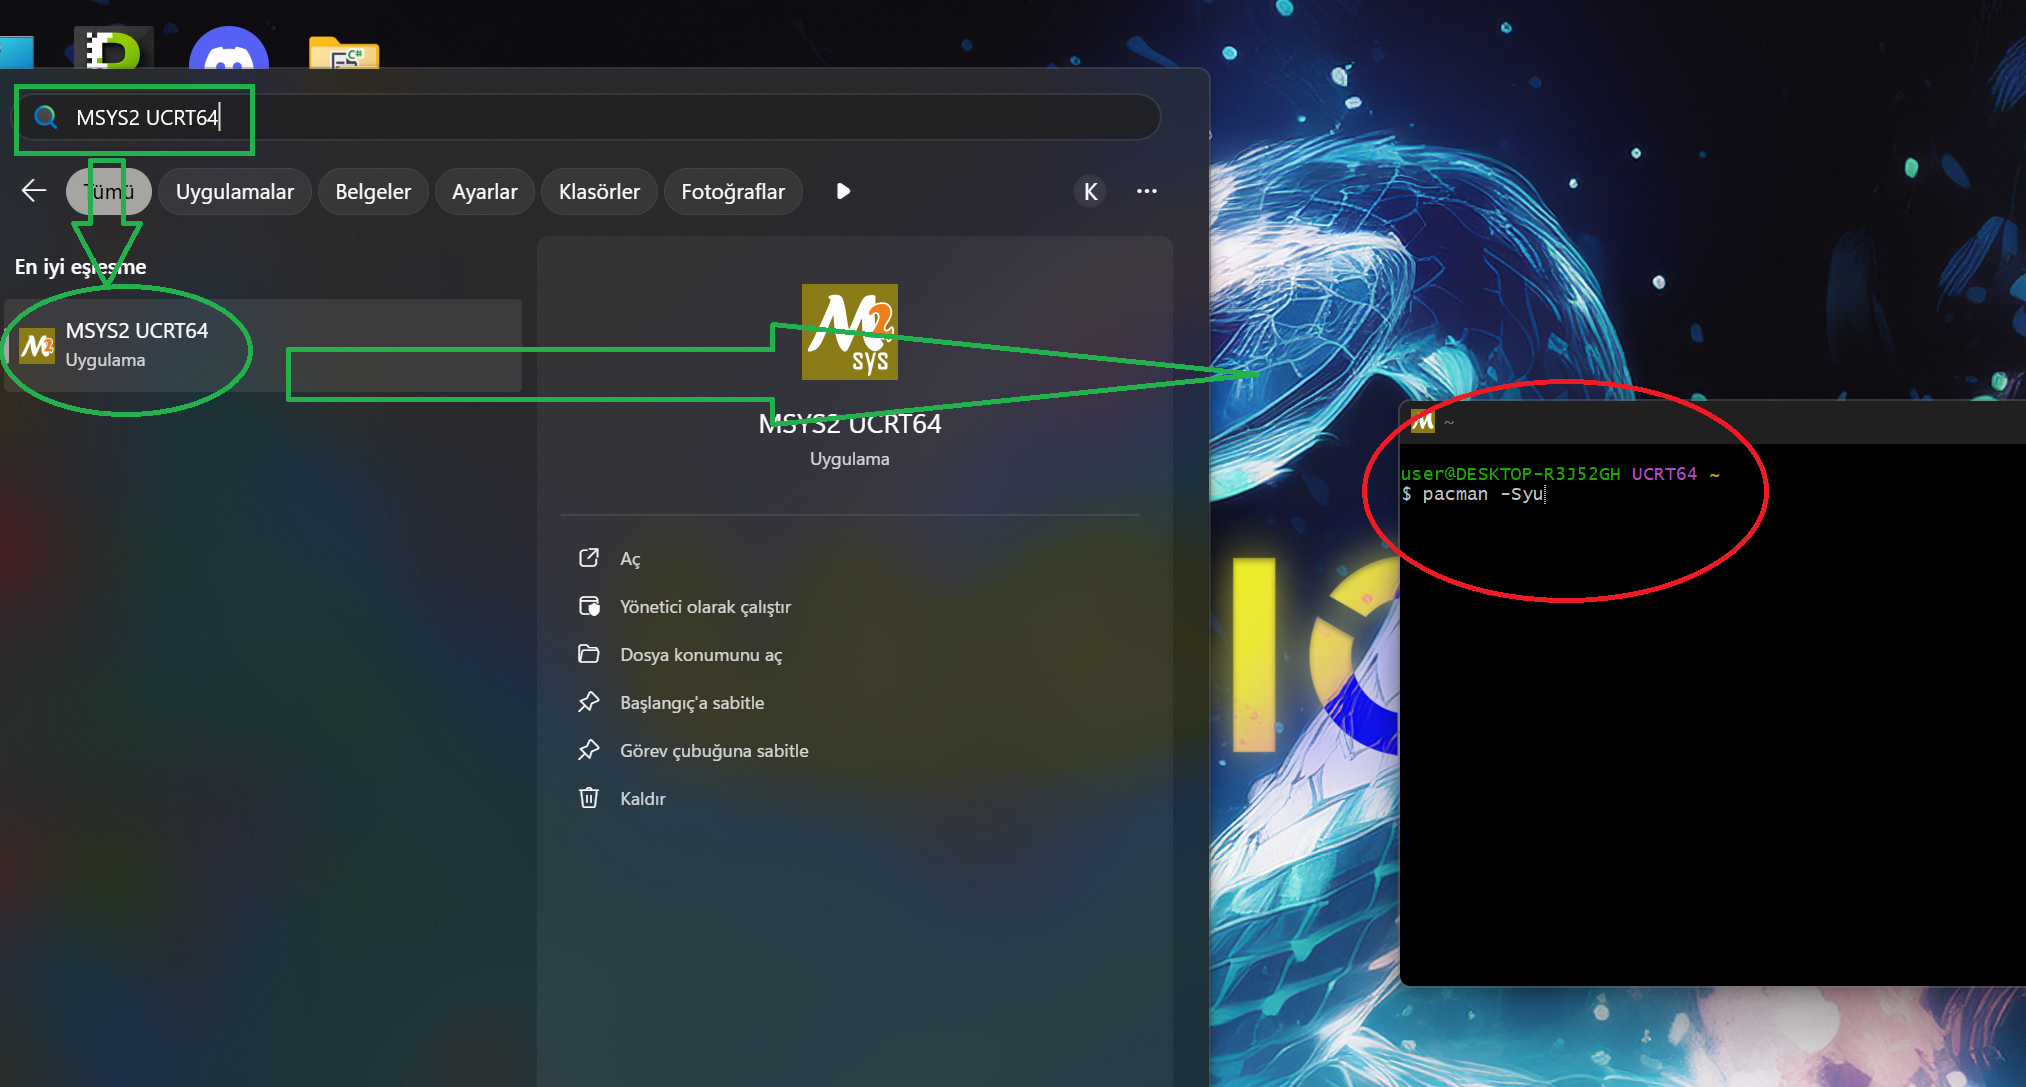The width and height of the screenshot is (2026, 1087).
Task: Select the Tümü filter tab
Action: [x=109, y=191]
